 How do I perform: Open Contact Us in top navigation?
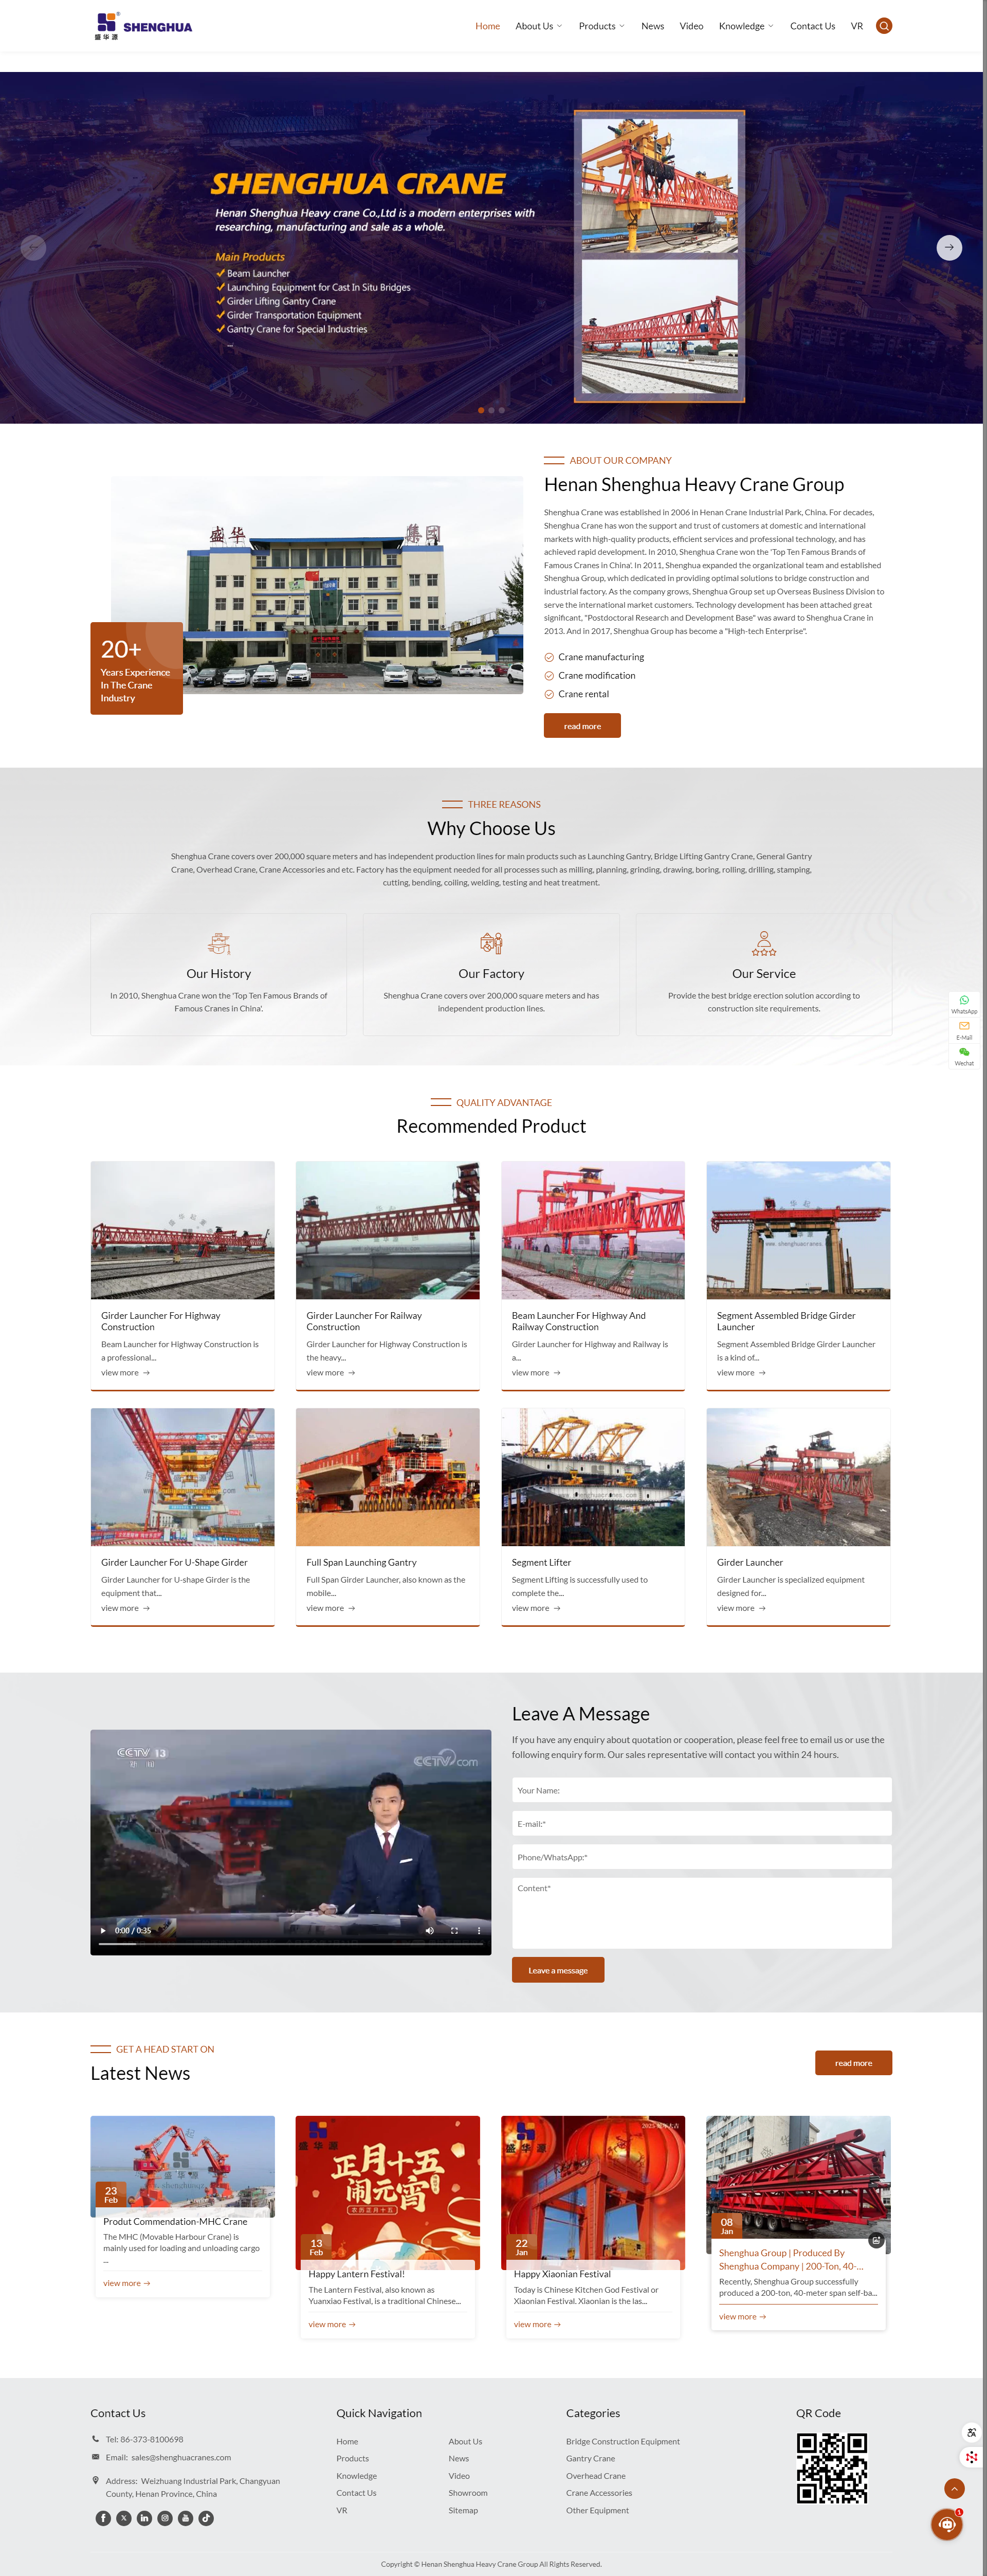point(812,26)
